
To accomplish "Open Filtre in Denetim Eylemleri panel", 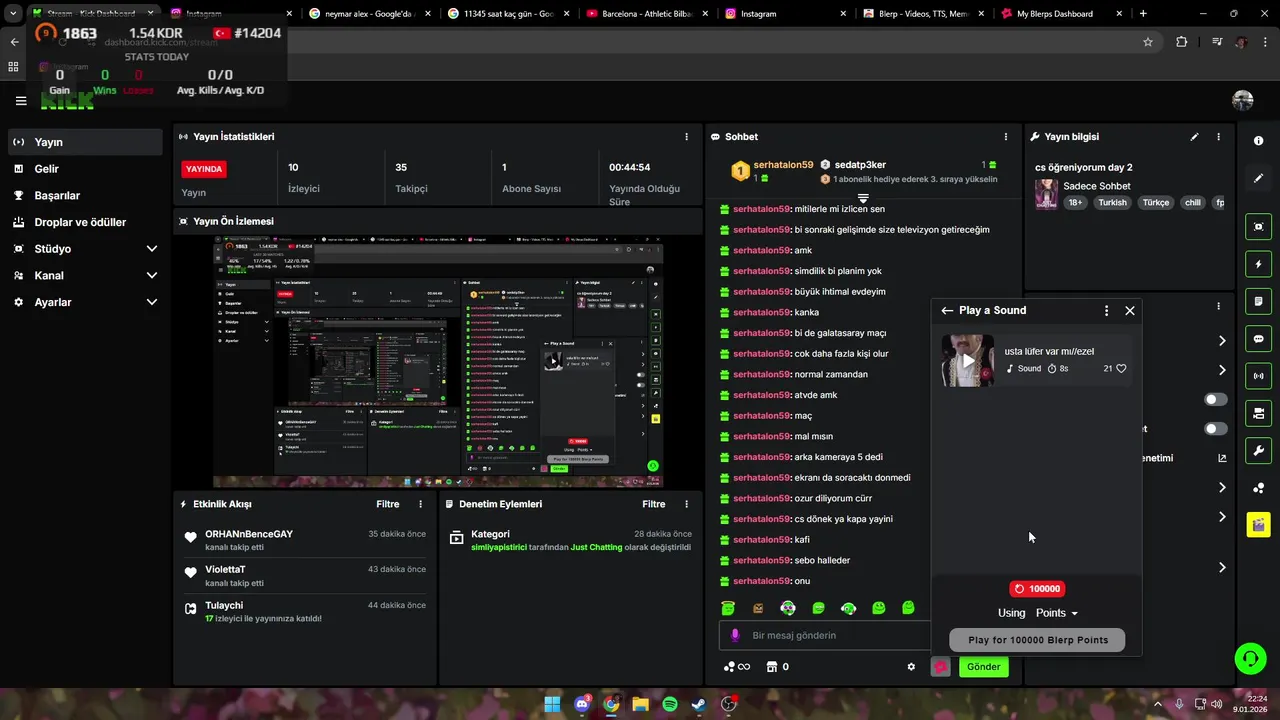I will tap(653, 505).
